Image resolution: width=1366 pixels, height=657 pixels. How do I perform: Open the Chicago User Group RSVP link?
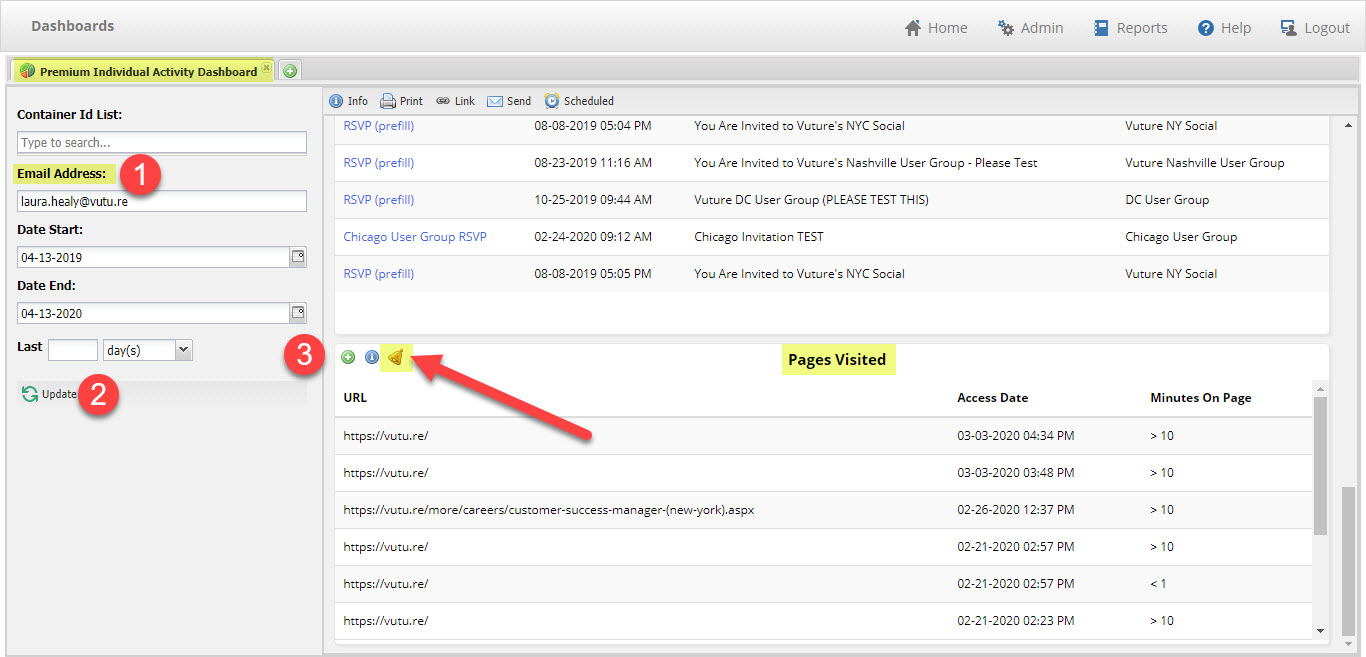point(415,237)
